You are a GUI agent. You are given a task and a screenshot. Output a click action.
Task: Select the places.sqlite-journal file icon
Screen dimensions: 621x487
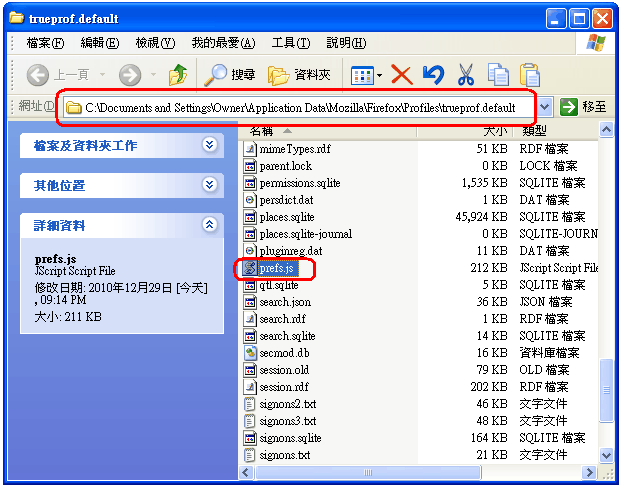(250, 234)
